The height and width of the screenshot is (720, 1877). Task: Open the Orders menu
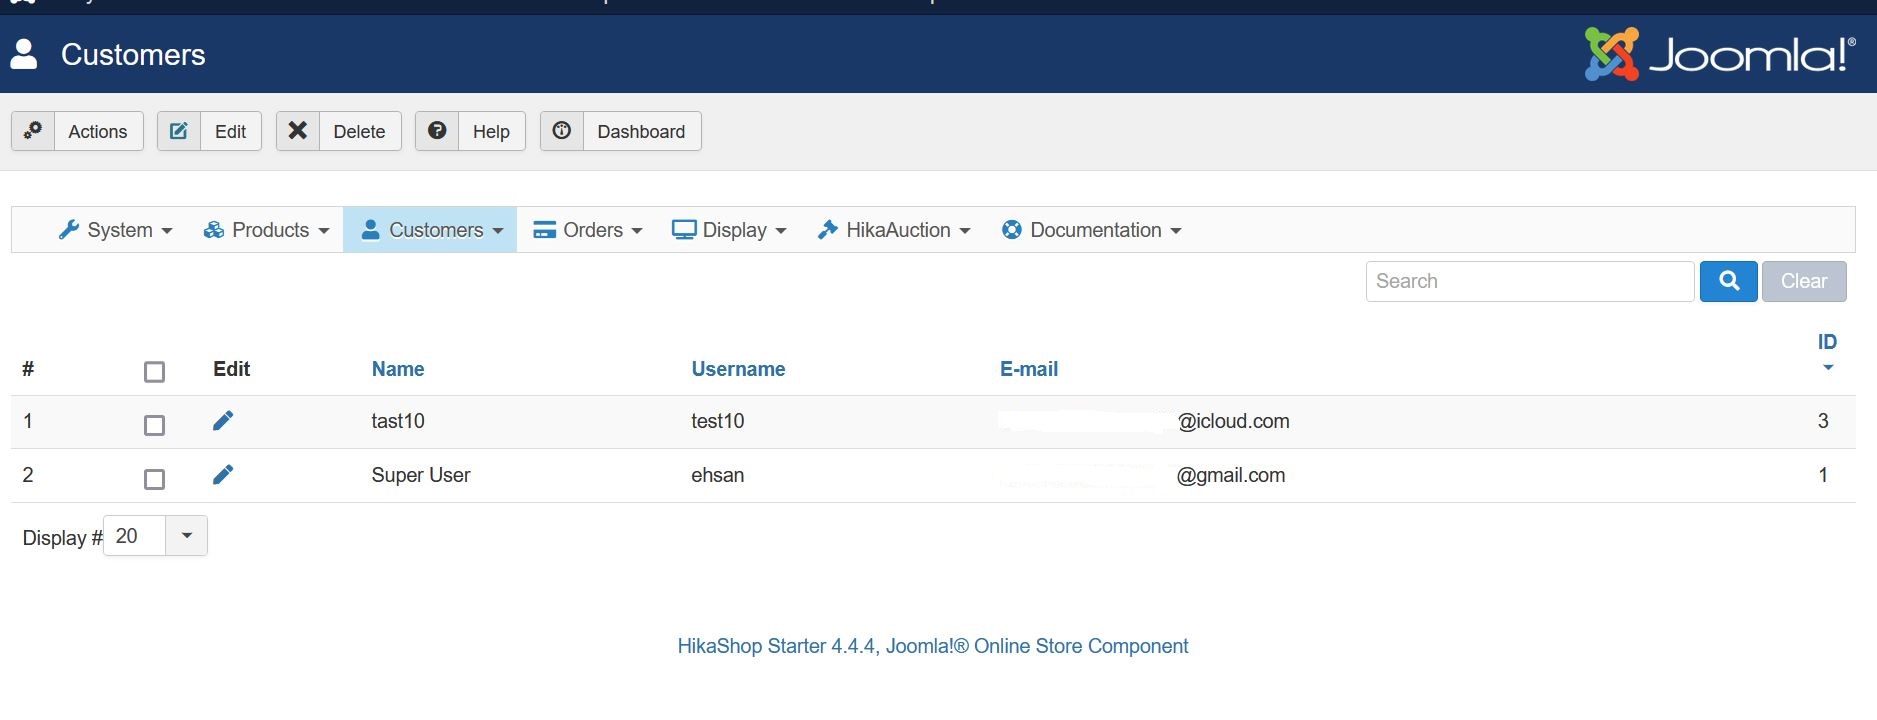[587, 230]
